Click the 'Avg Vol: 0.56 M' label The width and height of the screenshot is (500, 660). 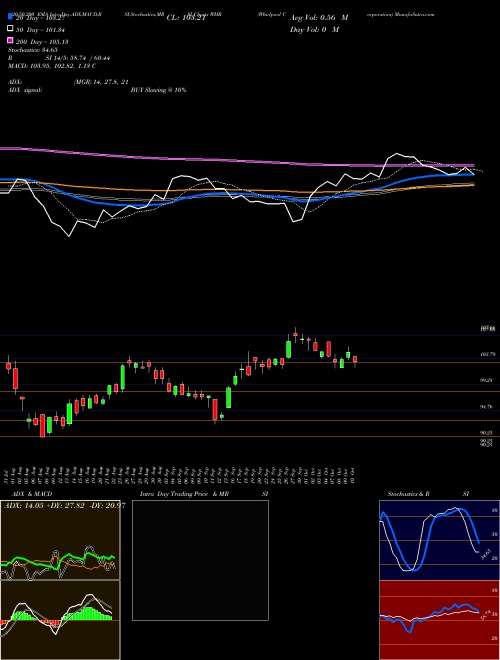pos(319,18)
